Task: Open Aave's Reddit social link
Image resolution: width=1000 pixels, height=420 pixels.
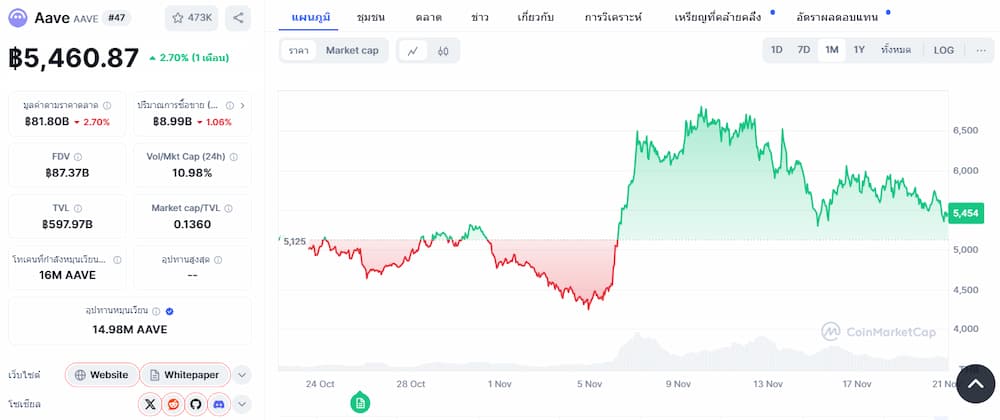Action: pyautogui.click(x=173, y=404)
